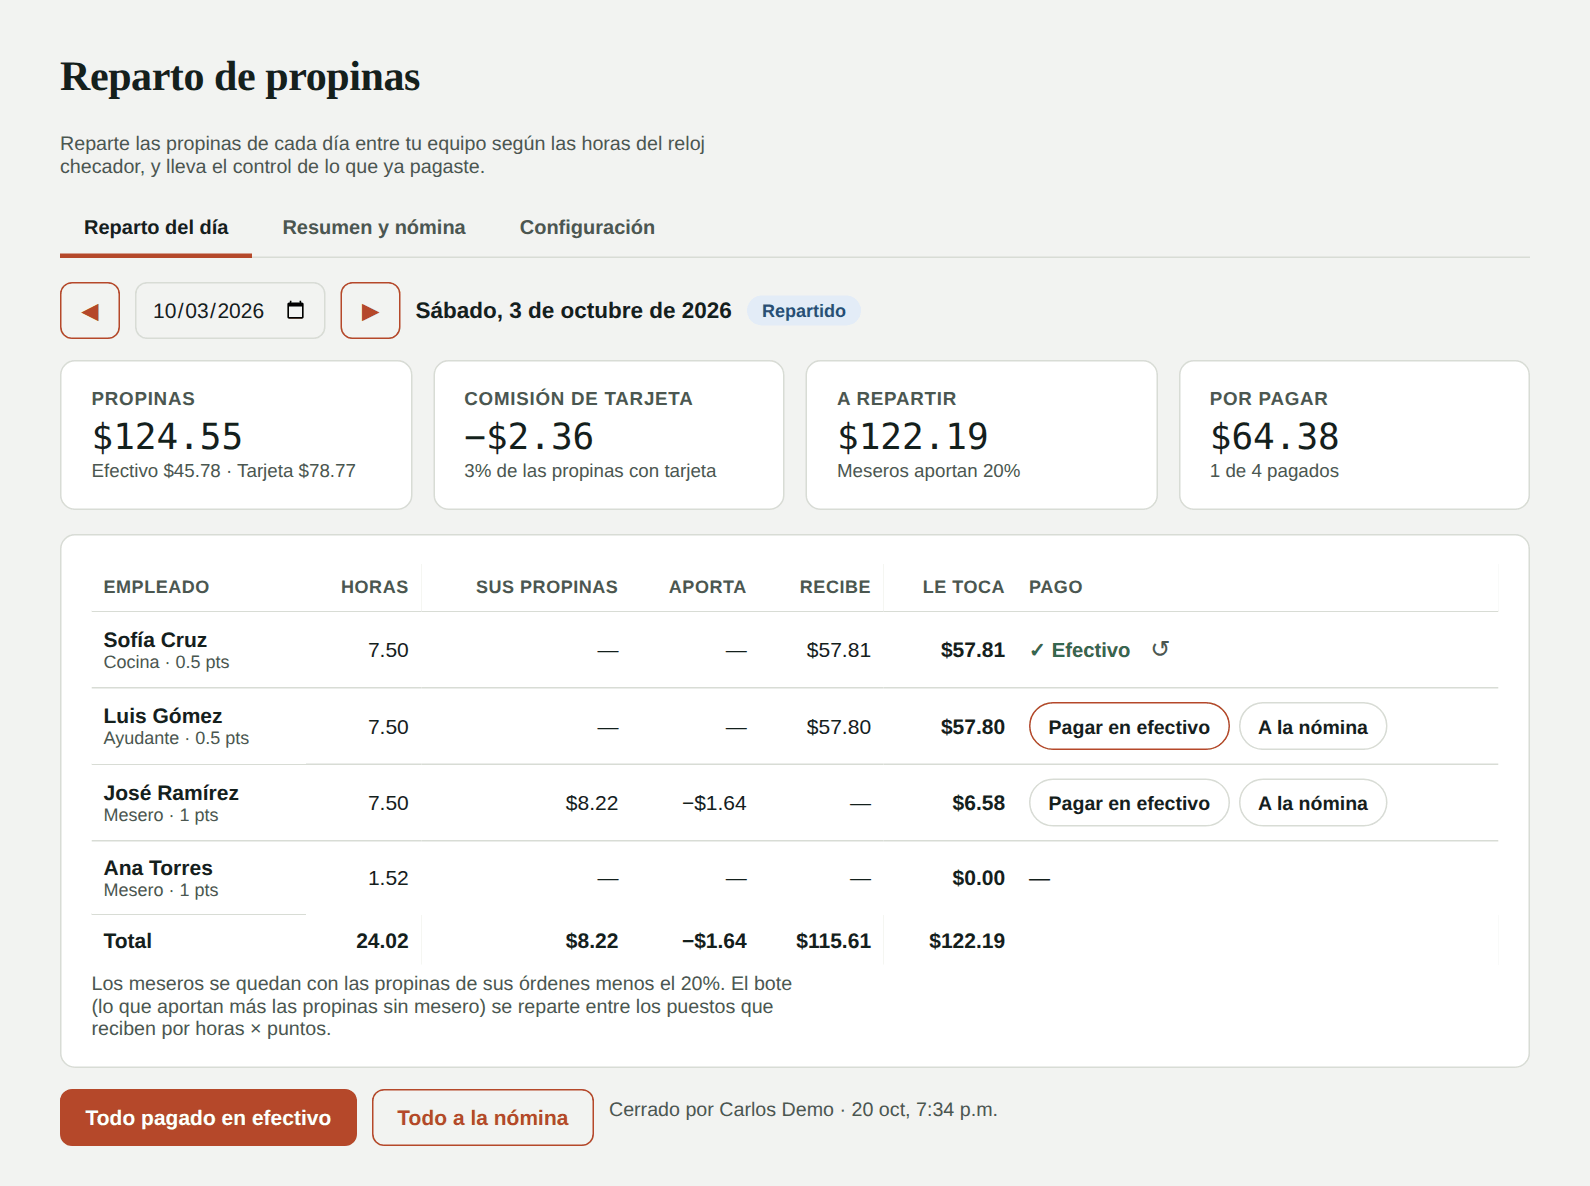Viewport: 1590px width, 1186px height.
Task: Go to next day with right arrow
Action: point(370,311)
